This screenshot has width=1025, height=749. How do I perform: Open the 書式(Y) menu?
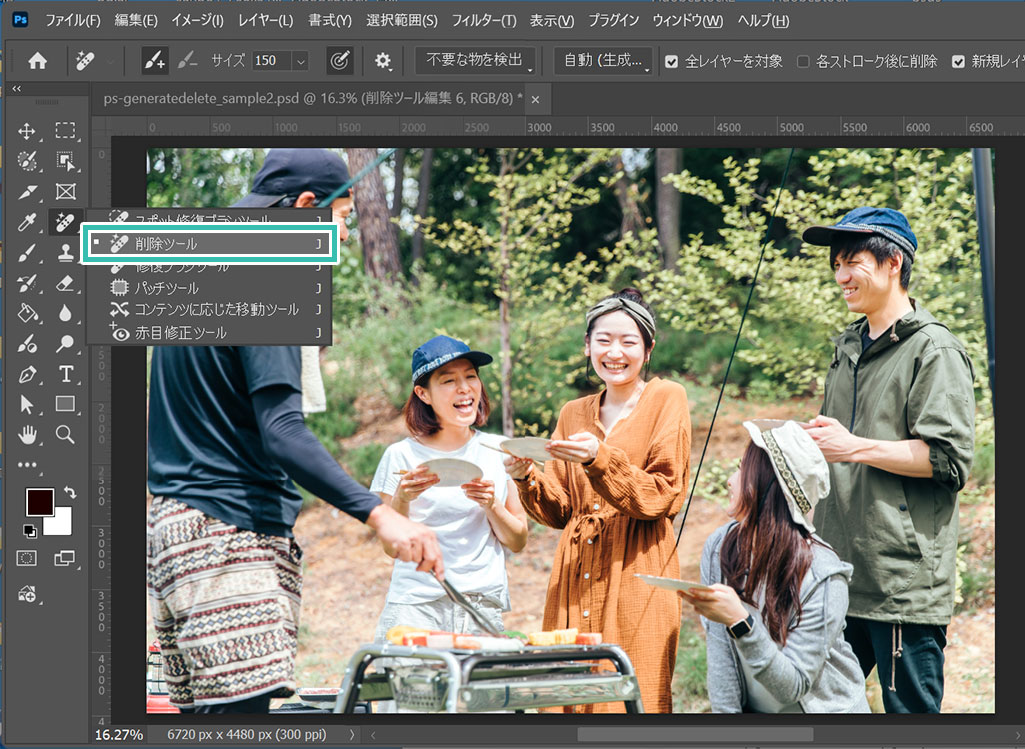click(x=330, y=21)
